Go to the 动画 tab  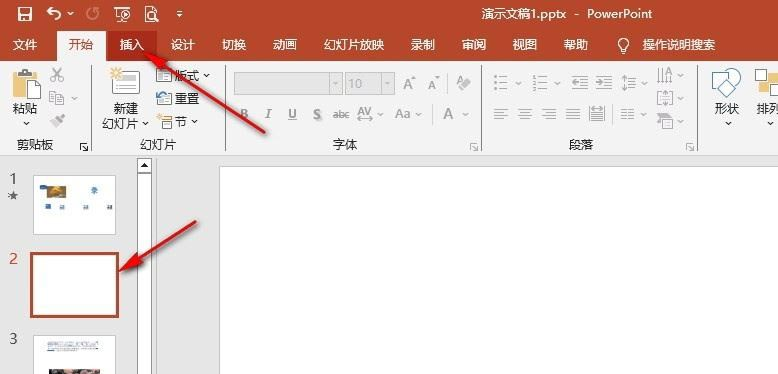pos(285,45)
